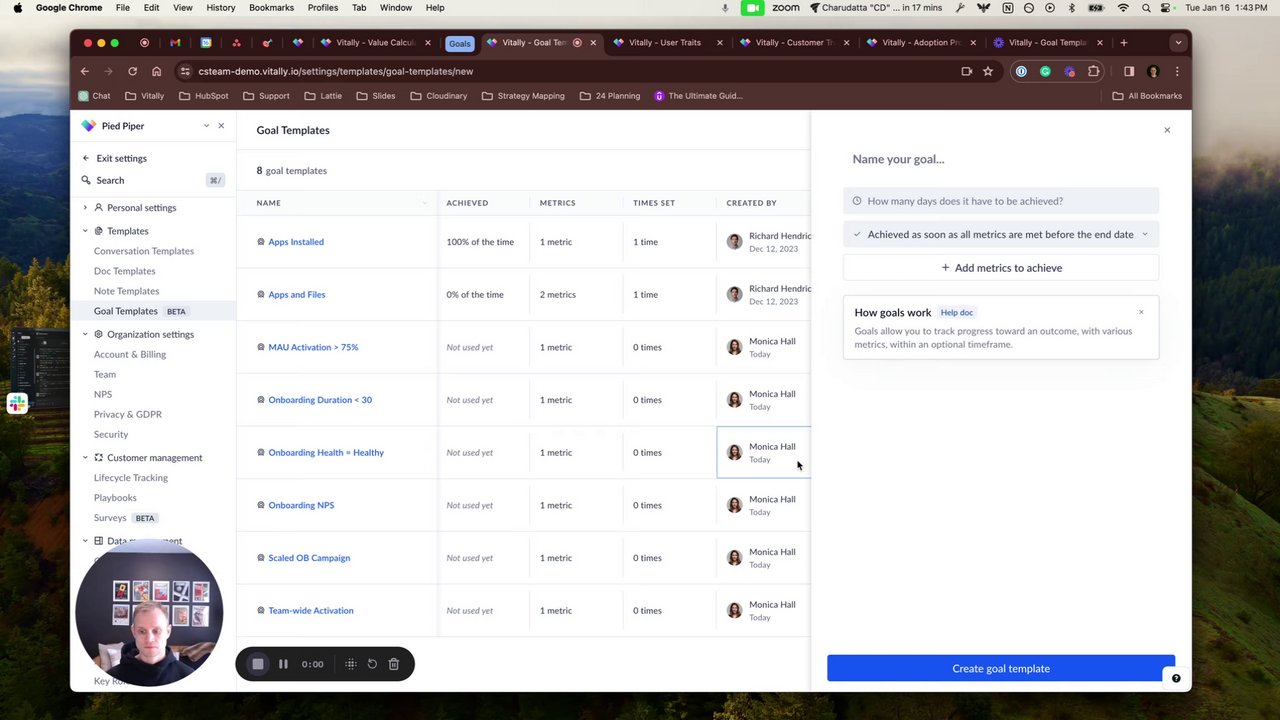Click the Pied Piper logo icon
Image resolution: width=1280 pixels, height=720 pixels.
89,126
